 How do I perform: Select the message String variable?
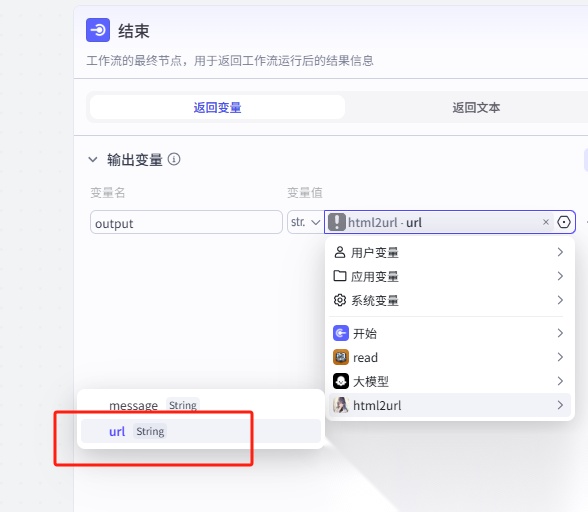[201, 405]
